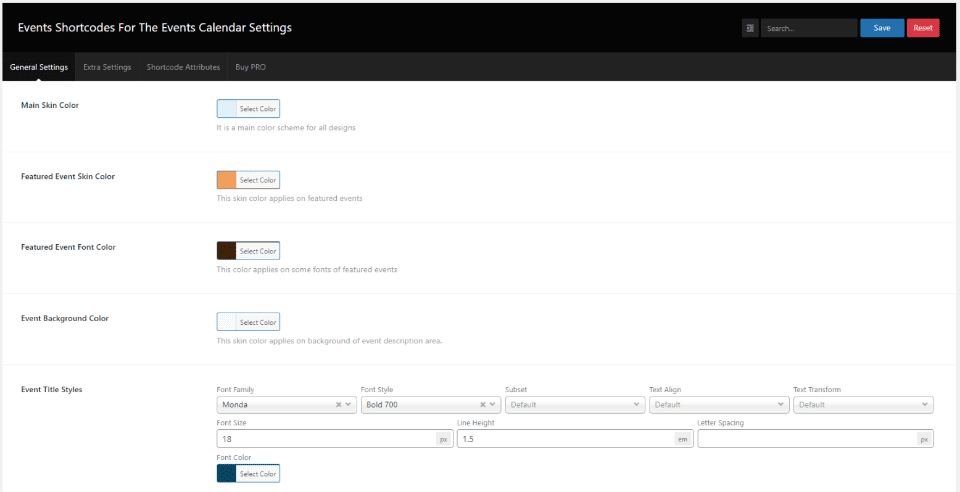The width and height of the screenshot is (960, 492).
Task: Open the Font Style dropdown arrow
Action: tap(492, 404)
